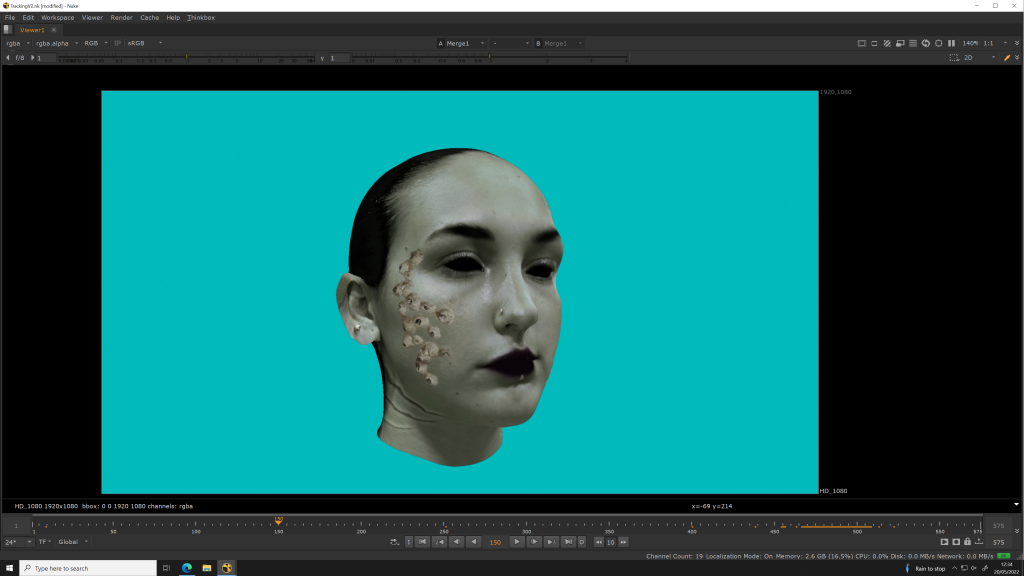This screenshot has height=576, width=1024.
Task: Open the TF timeline display dropdown
Action: tap(44, 542)
